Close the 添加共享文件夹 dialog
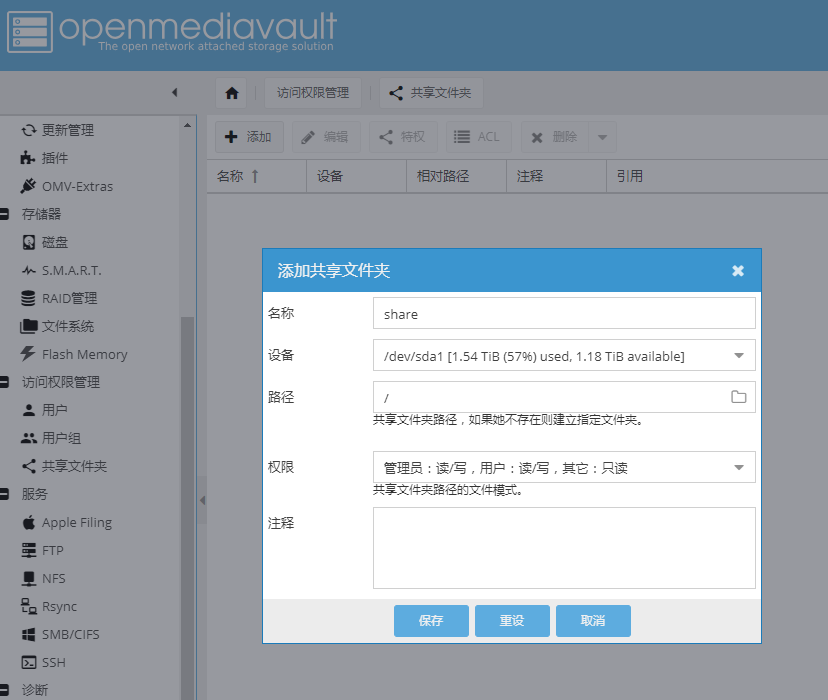 (738, 270)
